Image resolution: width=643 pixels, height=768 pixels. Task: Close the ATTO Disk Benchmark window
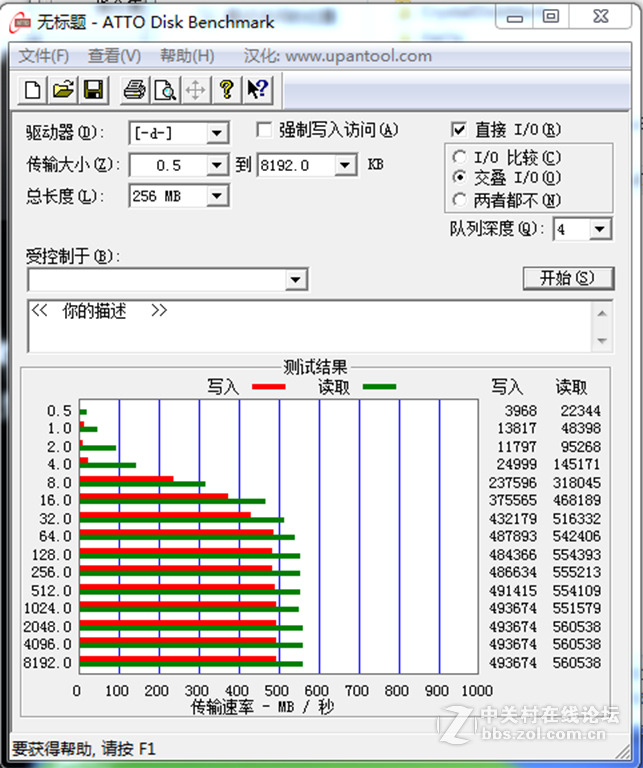(600, 17)
